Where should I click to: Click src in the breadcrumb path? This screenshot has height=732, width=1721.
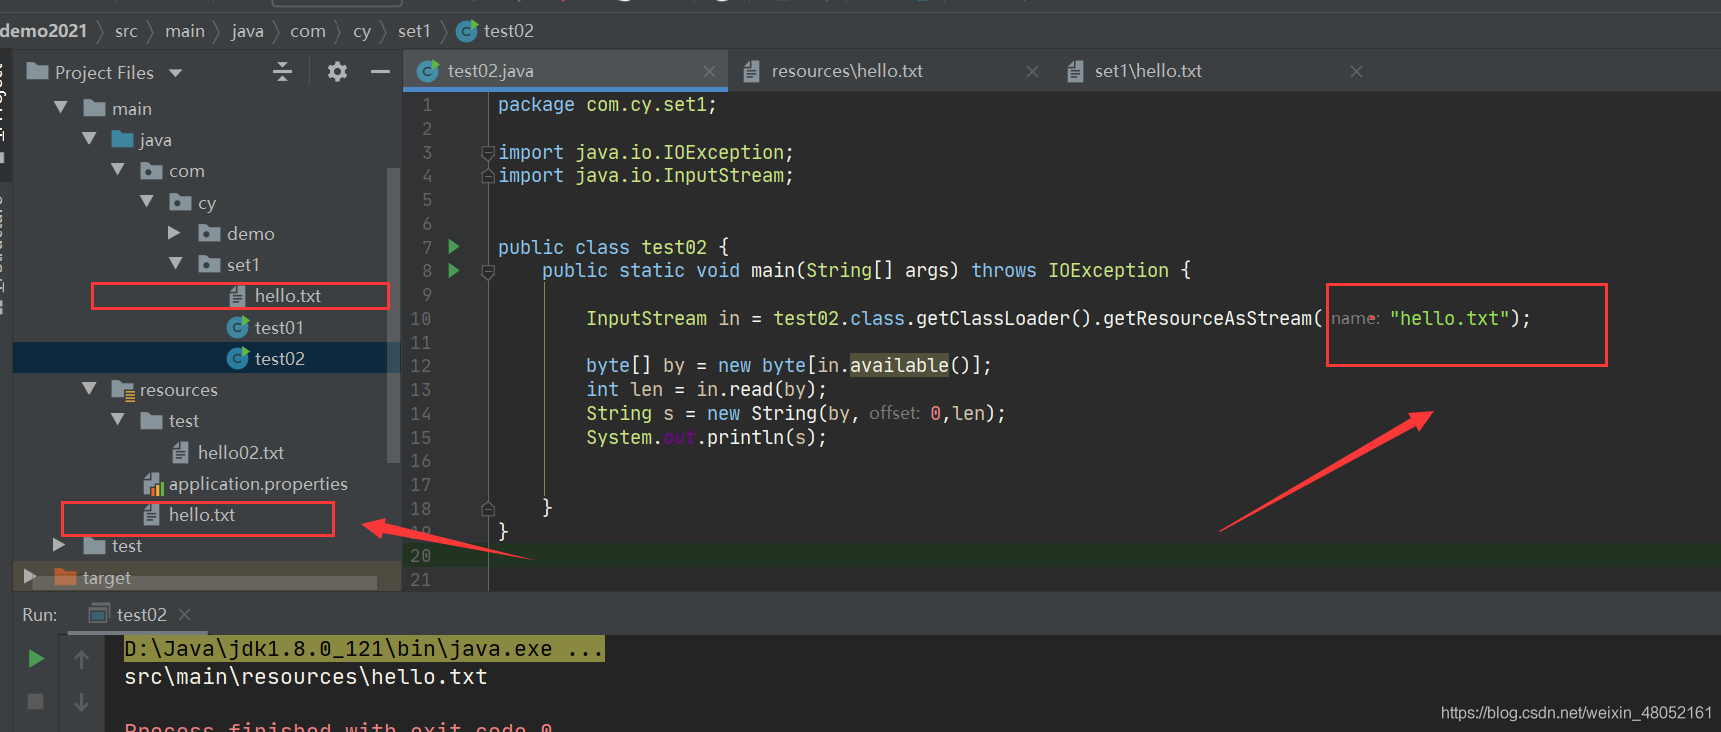point(126,31)
